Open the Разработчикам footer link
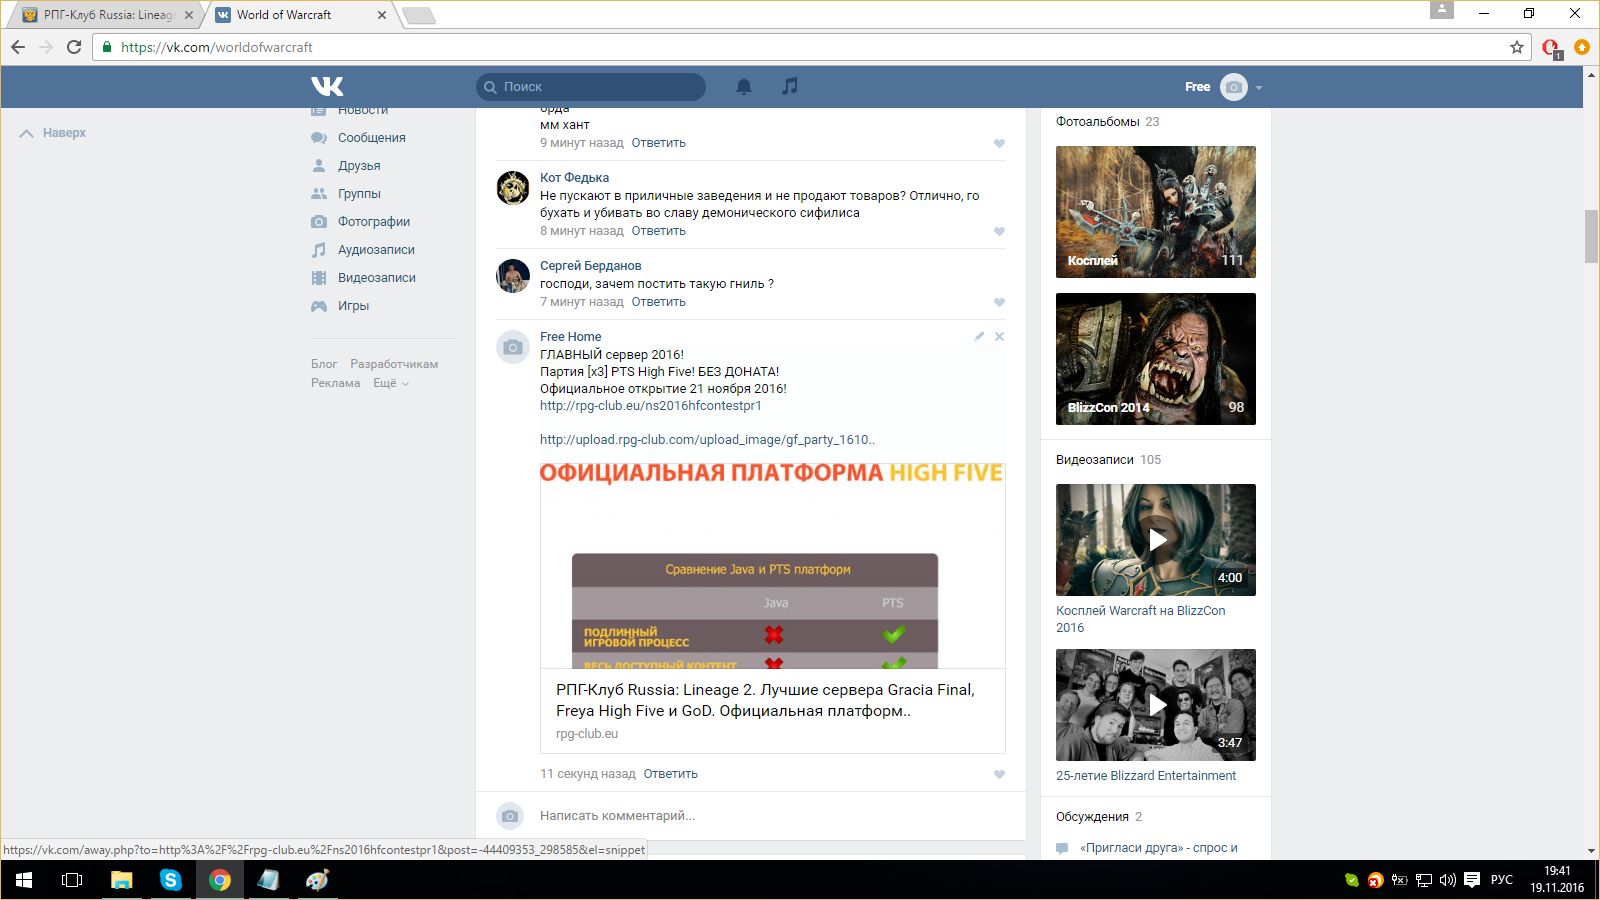Image resolution: width=1600 pixels, height=900 pixels. click(394, 364)
